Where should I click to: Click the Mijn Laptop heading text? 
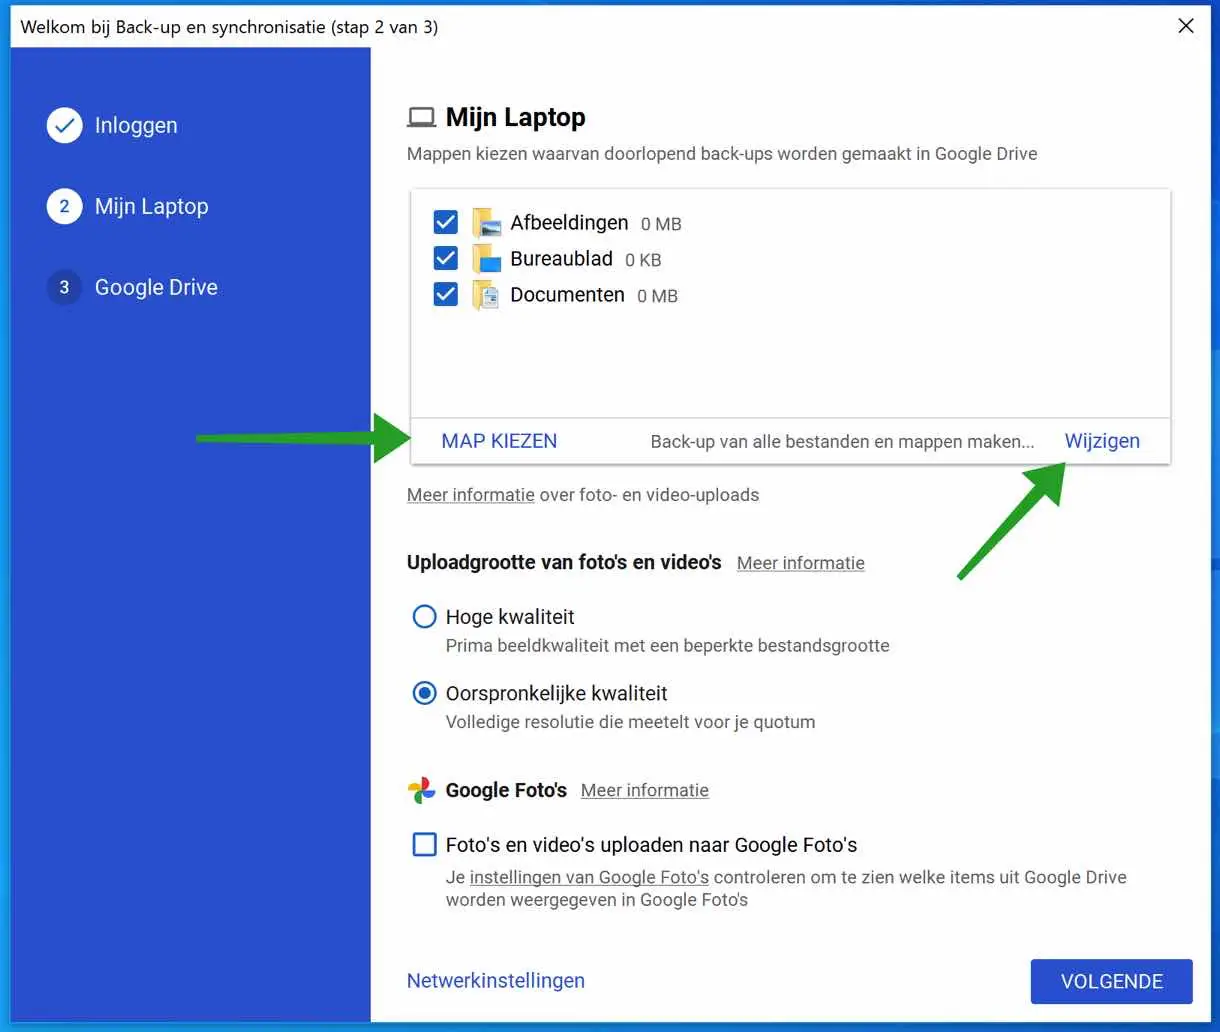click(515, 117)
